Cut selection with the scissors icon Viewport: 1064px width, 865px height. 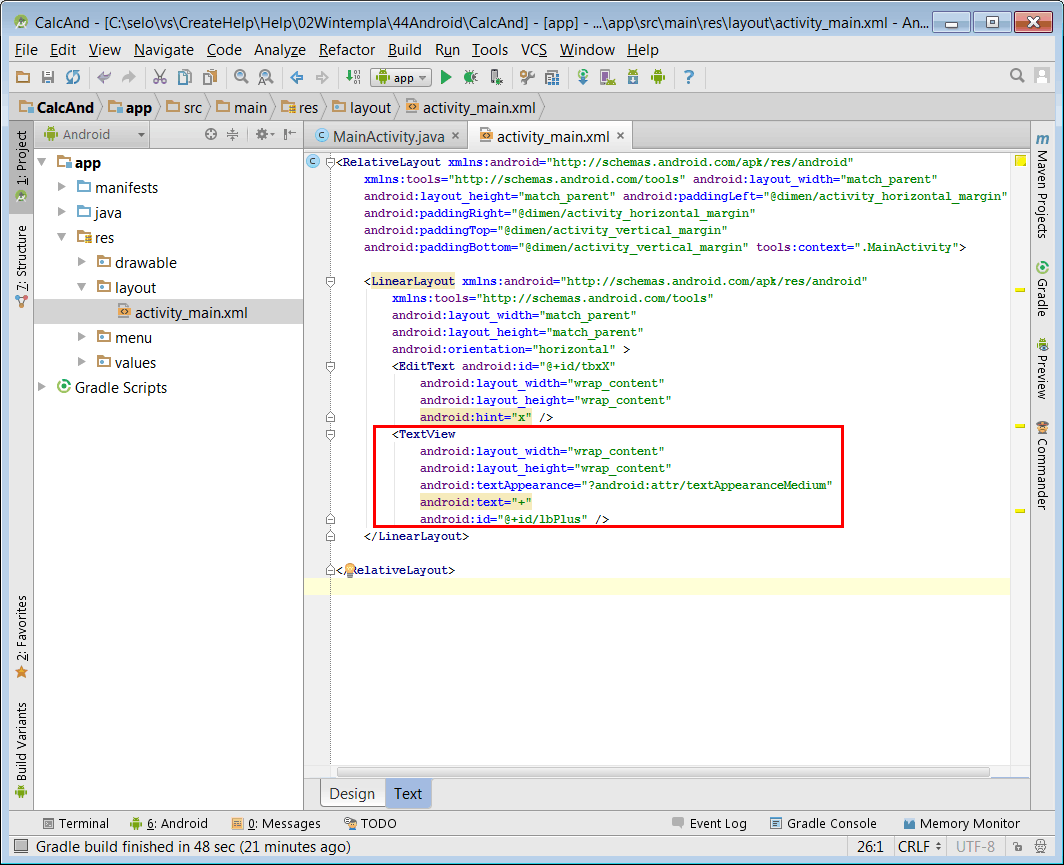coord(159,77)
